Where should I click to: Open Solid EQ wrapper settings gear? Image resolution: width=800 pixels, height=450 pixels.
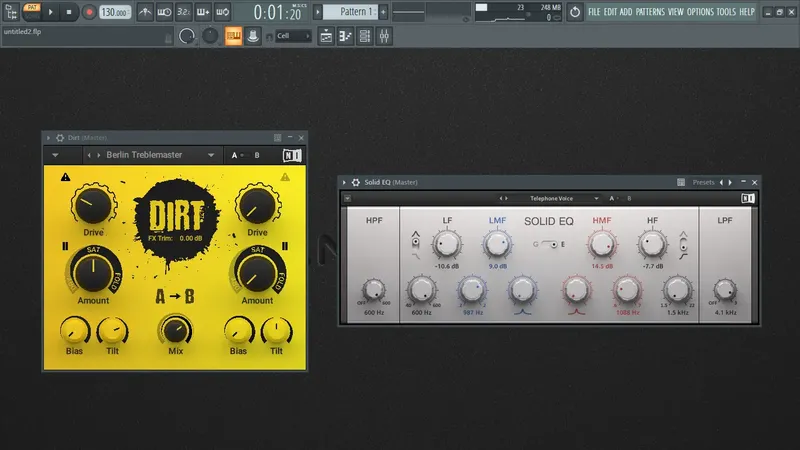pos(356,182)
